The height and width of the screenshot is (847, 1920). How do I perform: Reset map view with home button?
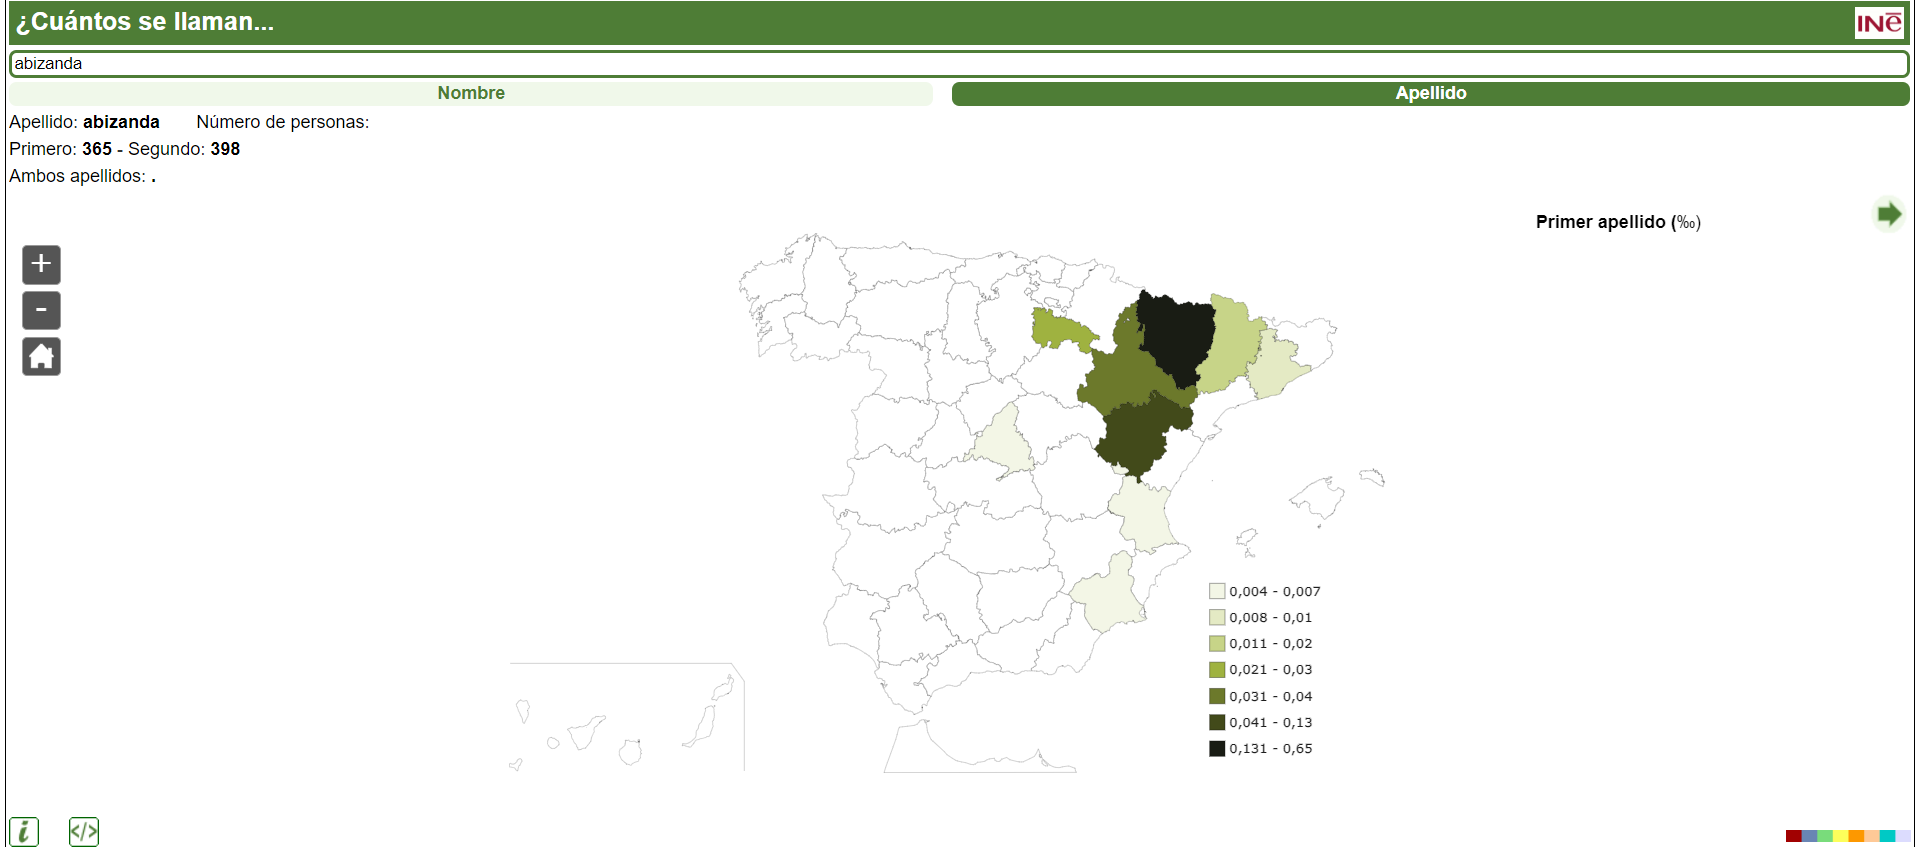click(41, 357)
